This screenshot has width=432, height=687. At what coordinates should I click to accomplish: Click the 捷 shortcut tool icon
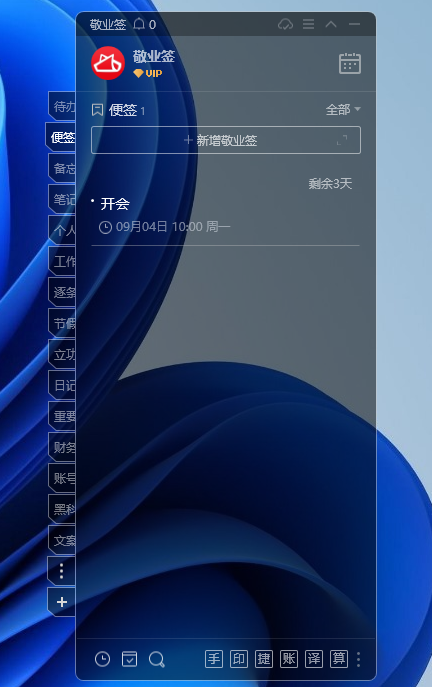tap(264, 659)
